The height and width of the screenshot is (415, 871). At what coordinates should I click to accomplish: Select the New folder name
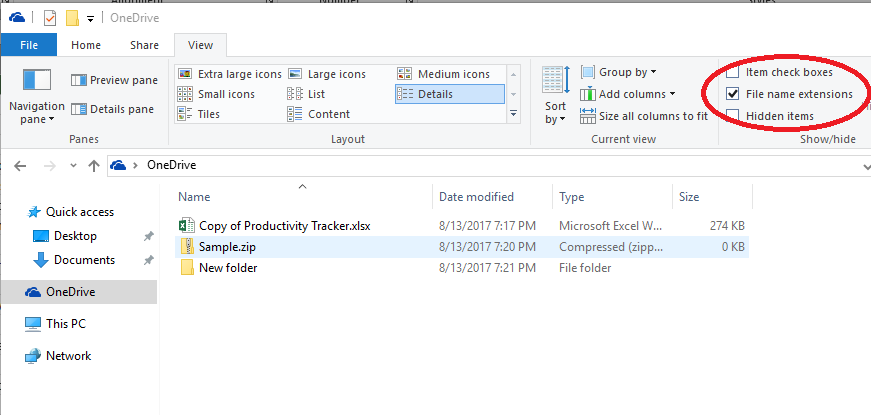coord(228,268)
